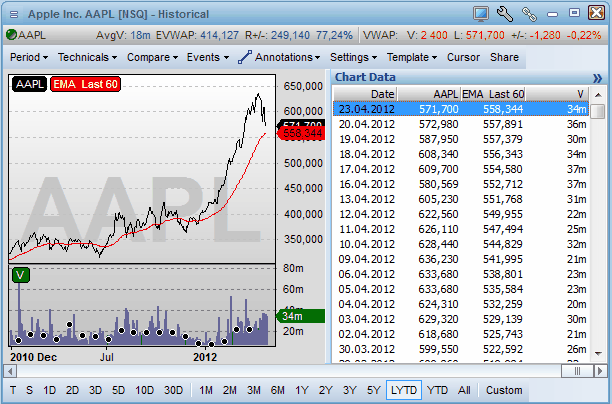Click the horizontal scrollbar thumb

[577, 371]
